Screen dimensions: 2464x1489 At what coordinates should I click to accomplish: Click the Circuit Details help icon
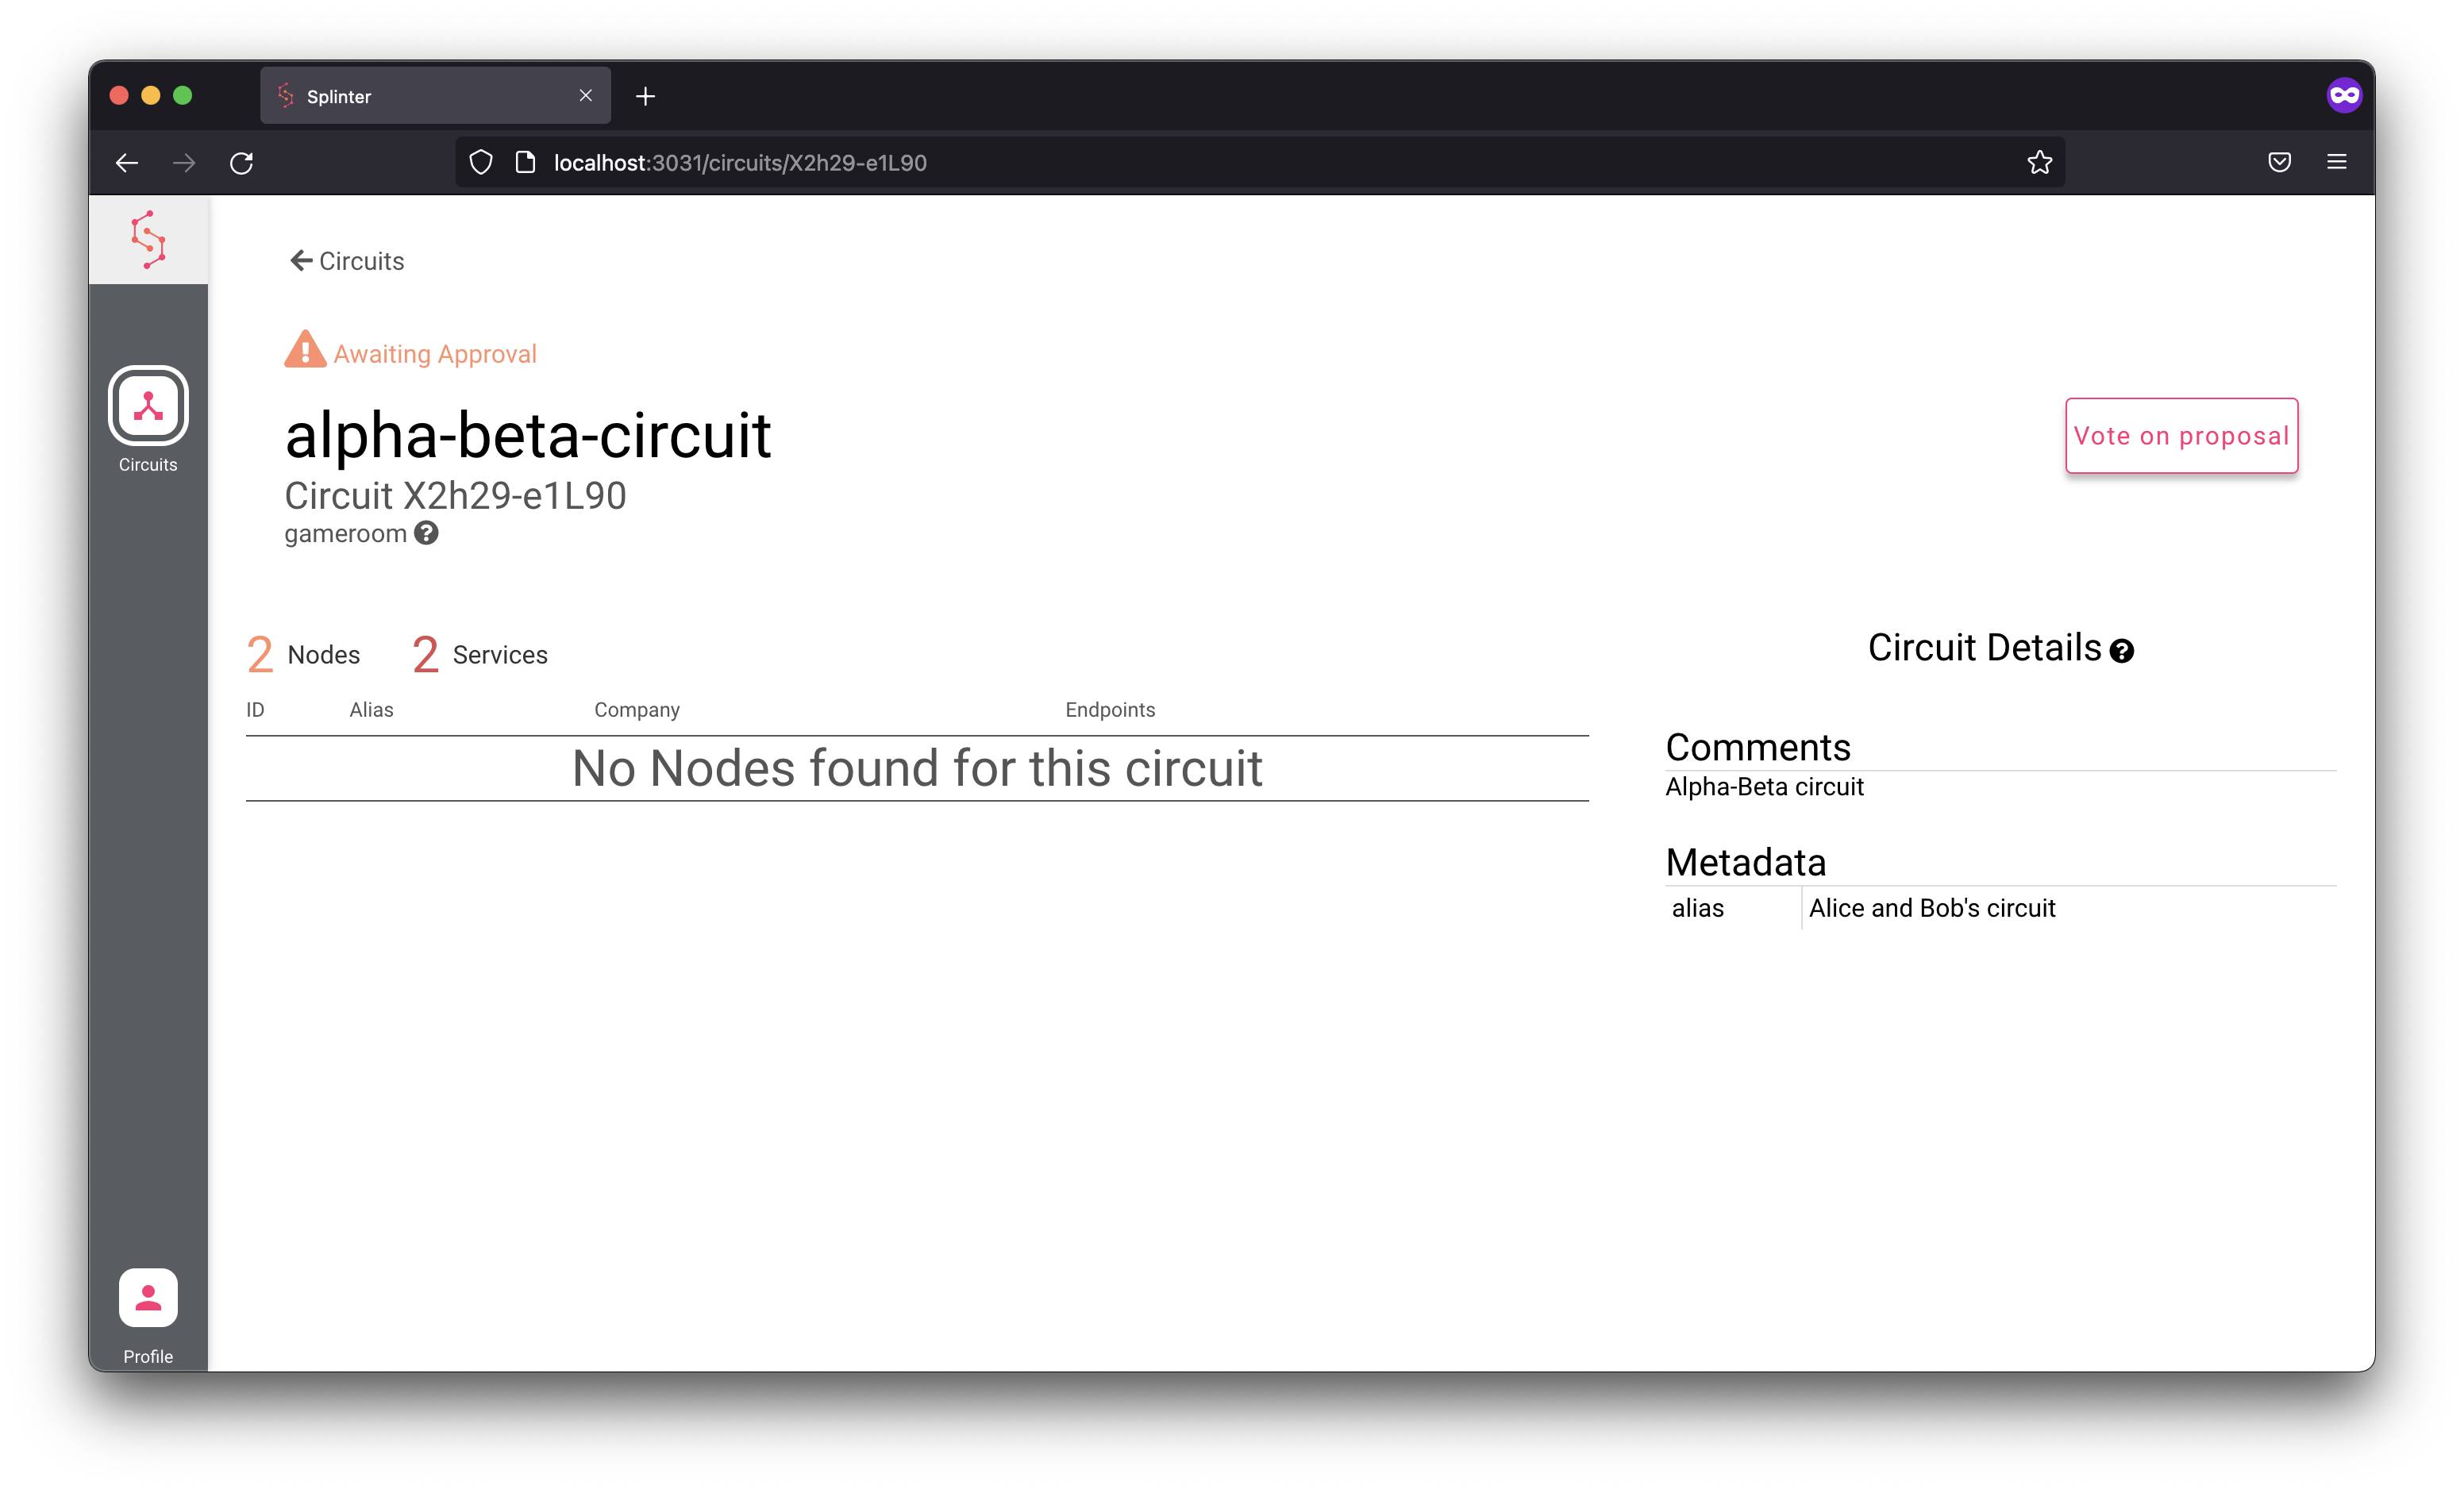click(x=2122, y=651)
